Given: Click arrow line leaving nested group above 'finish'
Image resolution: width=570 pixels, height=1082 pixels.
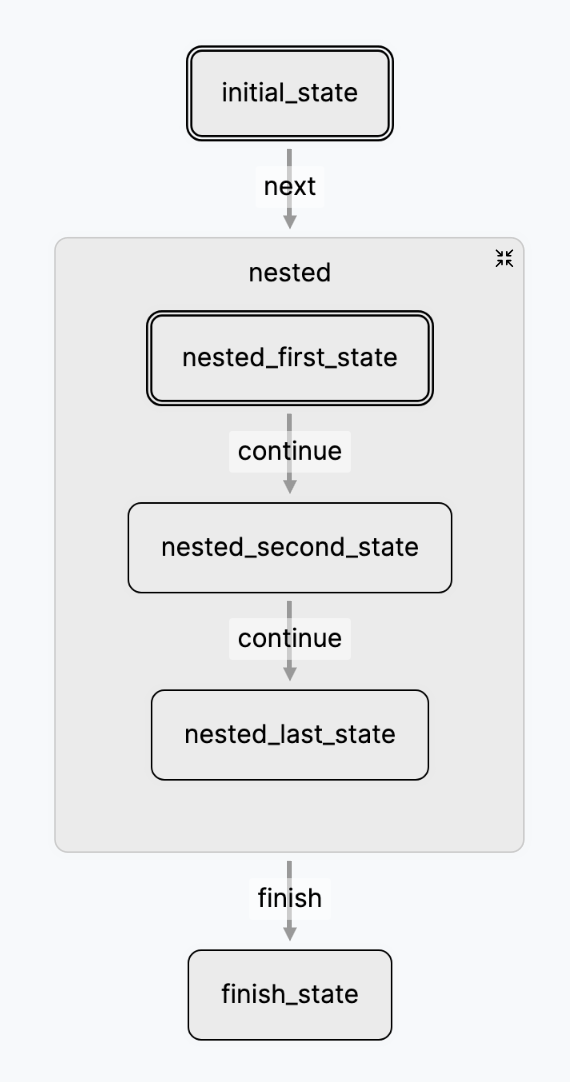Looking at the screenshot, I should 289,869.
